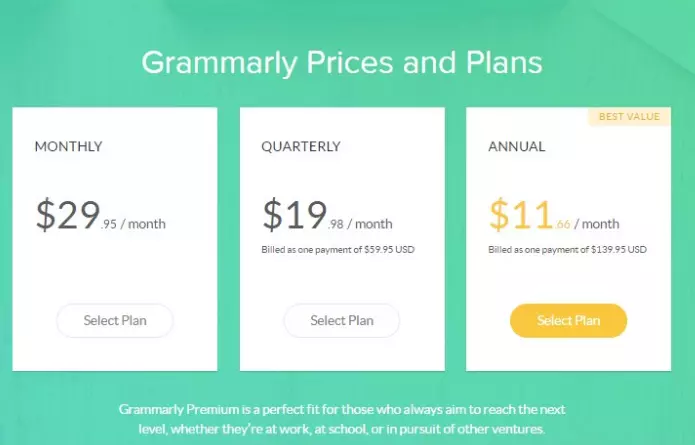Click the yellow $11.66 / month price
Viewport: 695px width, 445px height.
point(554,215)
